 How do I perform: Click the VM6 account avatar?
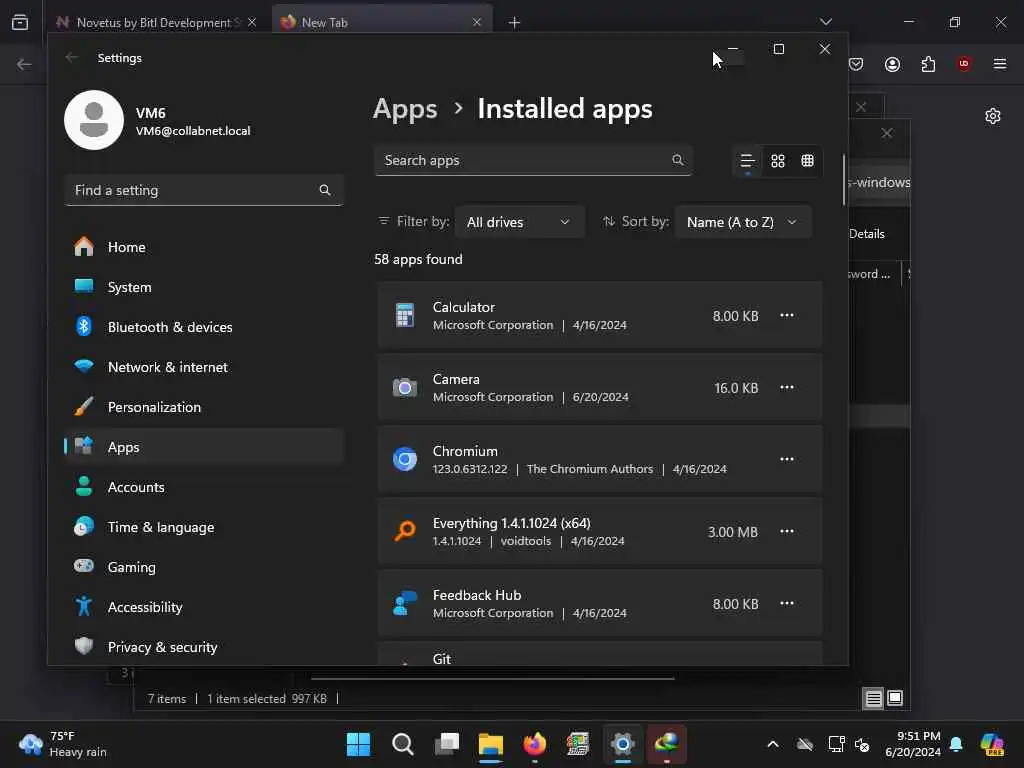(x=94, y=120)
